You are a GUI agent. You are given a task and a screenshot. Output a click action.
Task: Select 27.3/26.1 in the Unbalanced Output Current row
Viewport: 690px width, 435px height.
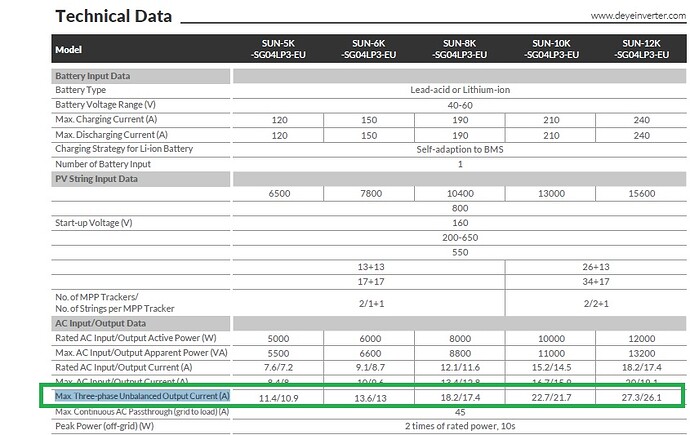(641, 398)
